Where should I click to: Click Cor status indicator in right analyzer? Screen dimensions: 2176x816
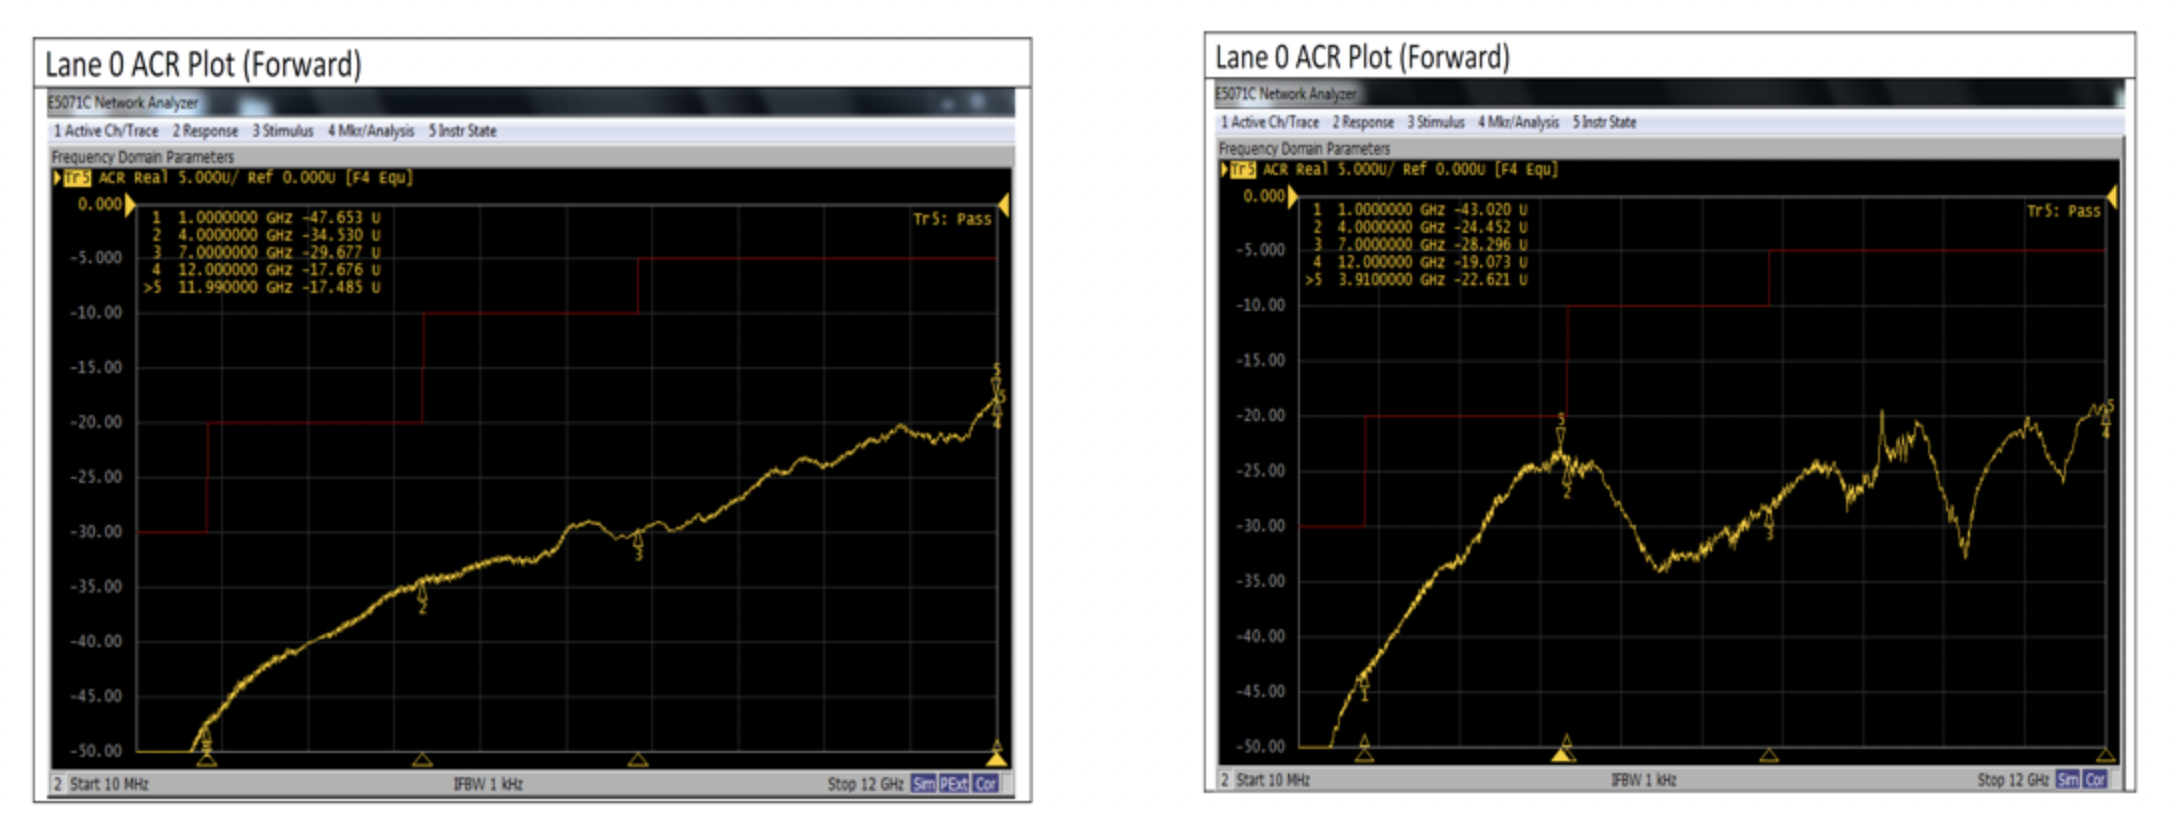(2095, 779)
